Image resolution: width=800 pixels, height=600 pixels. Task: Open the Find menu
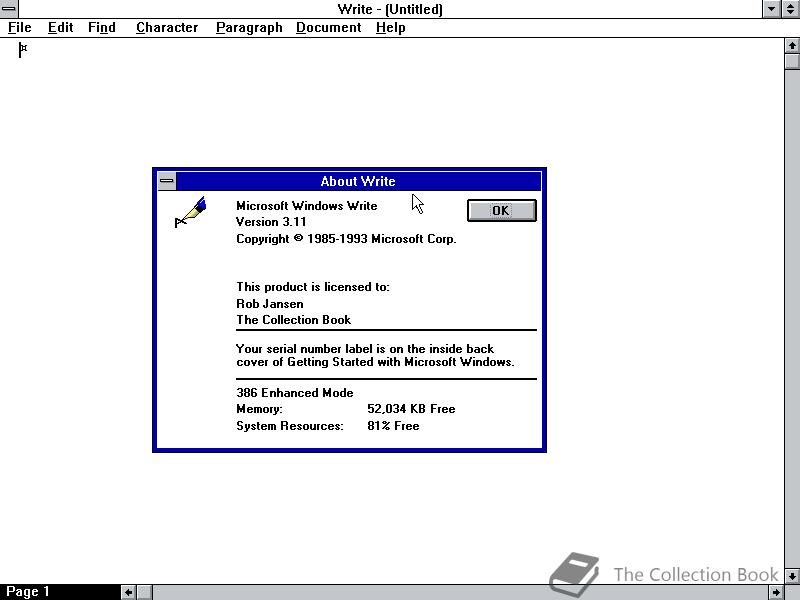[102, 28]
